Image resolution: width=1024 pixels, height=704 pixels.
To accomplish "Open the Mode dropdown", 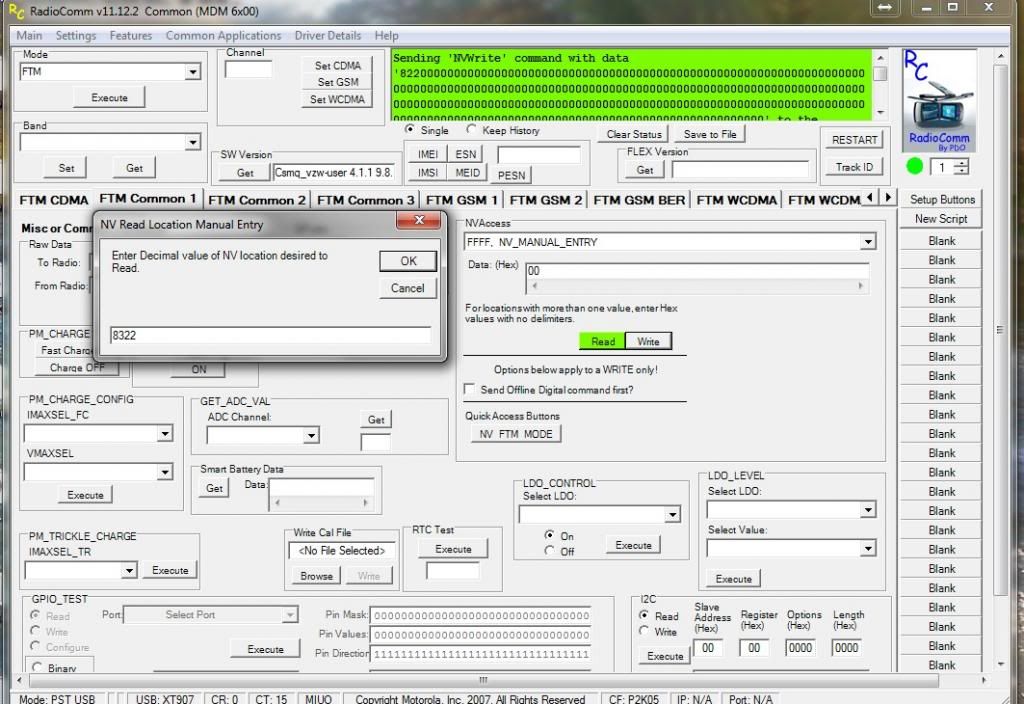I will click(x=192, y=72).
